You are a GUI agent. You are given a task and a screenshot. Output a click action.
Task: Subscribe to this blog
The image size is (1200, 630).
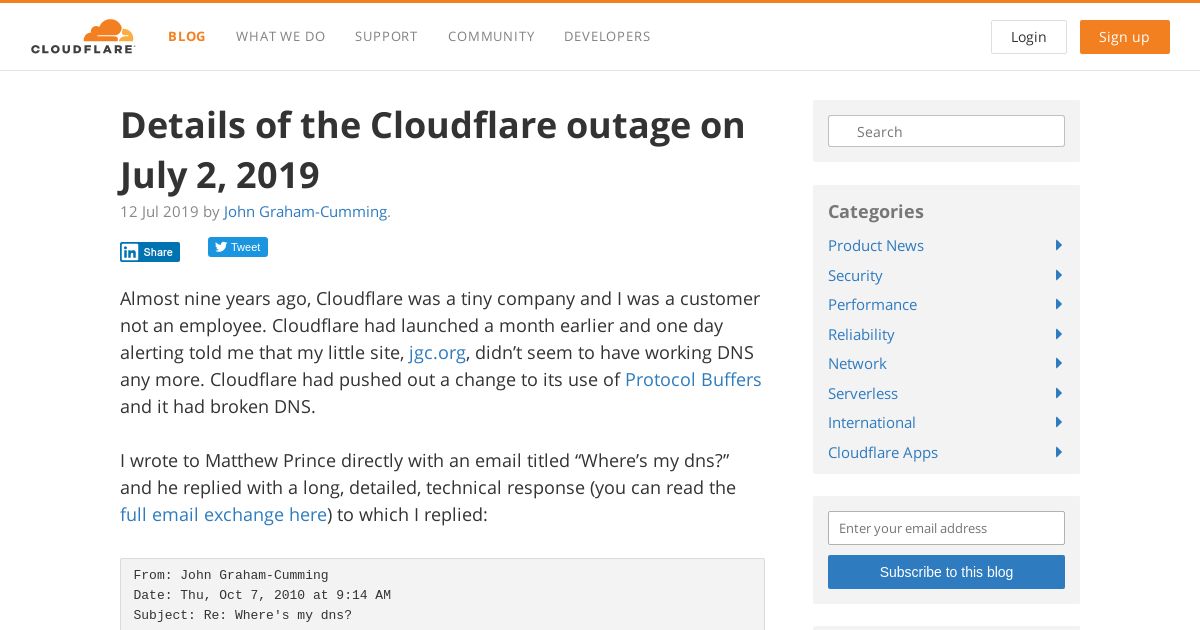946,572
